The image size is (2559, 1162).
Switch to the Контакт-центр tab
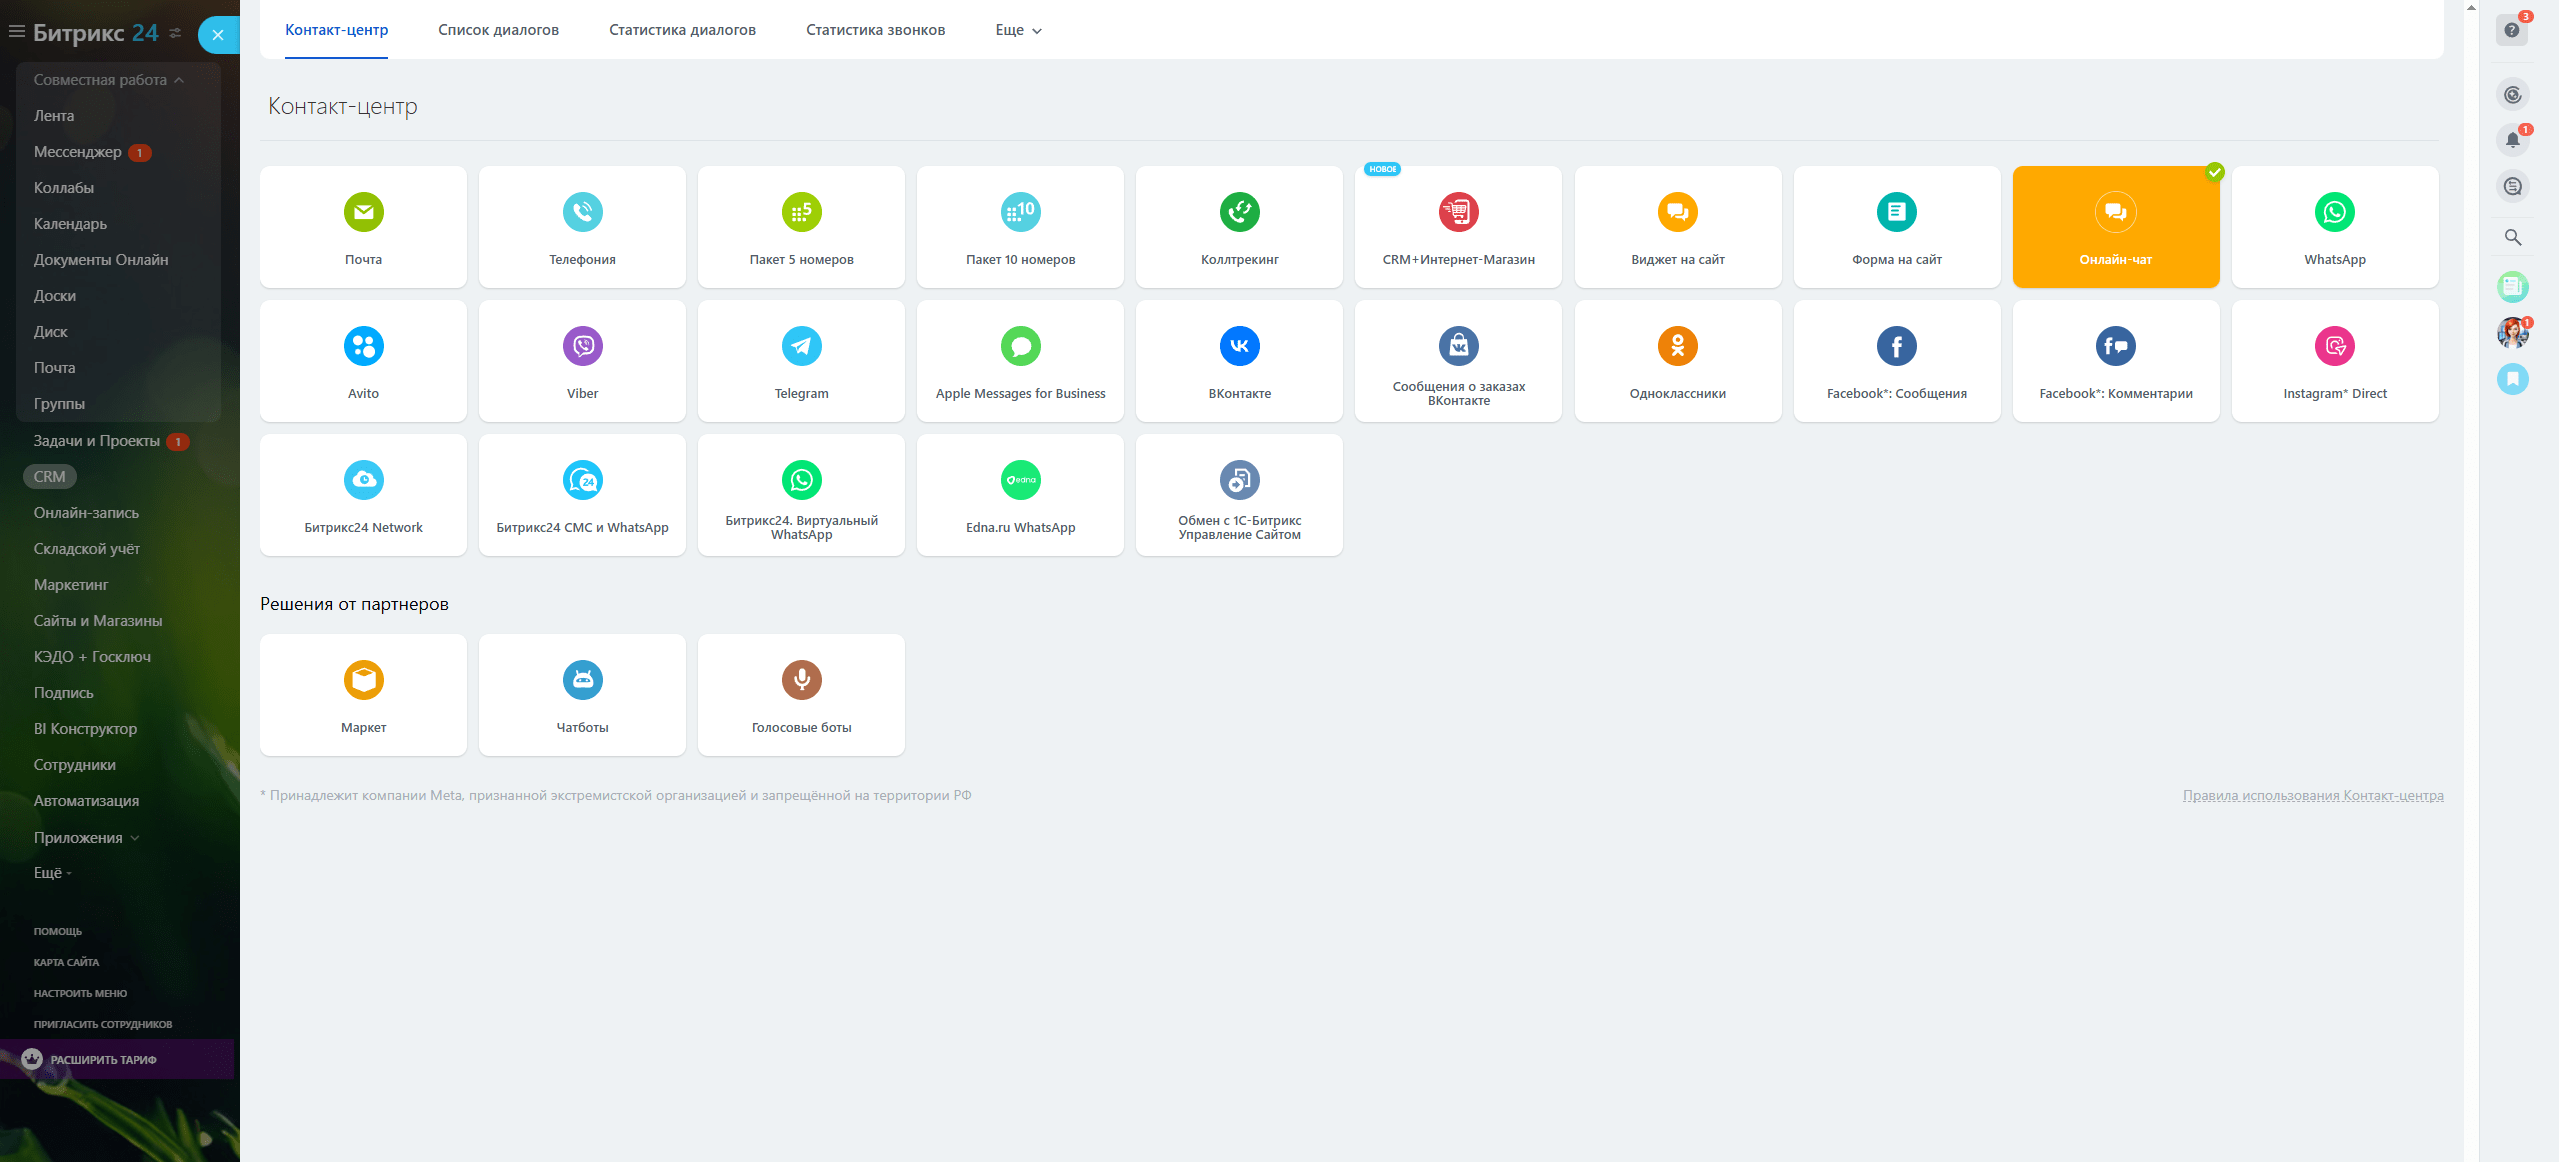pyautogui.click(x=336, y=30)
